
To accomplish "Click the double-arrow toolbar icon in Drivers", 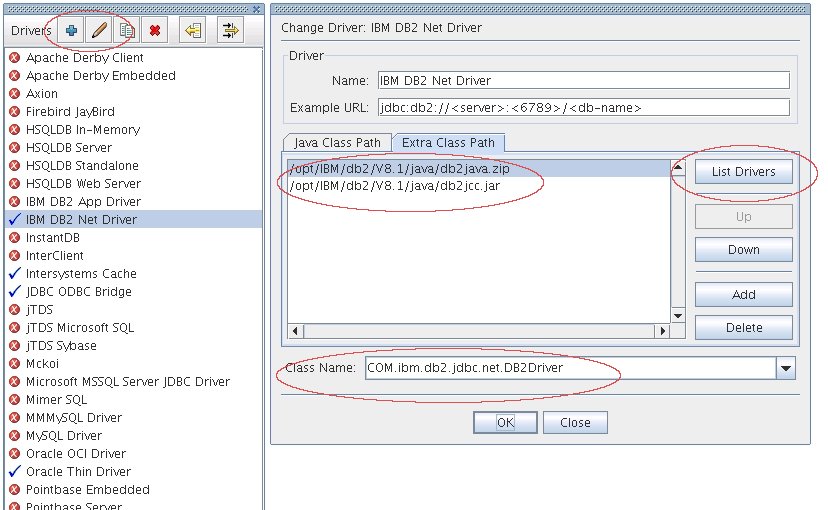I will 230,30.
